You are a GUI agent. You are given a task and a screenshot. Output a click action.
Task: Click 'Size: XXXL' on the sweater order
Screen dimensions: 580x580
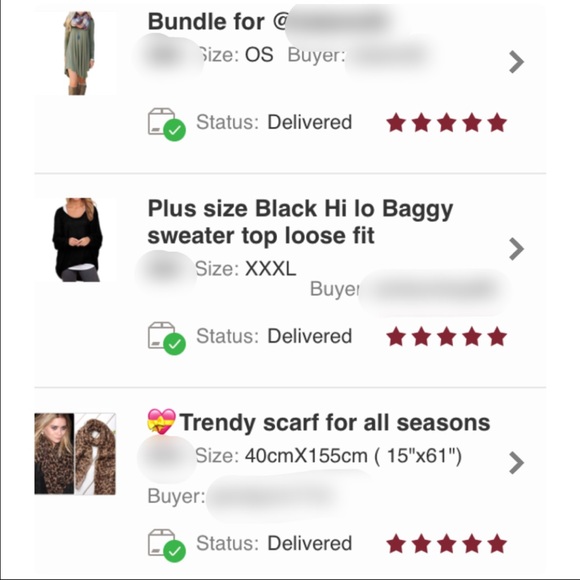coord(246,269)
